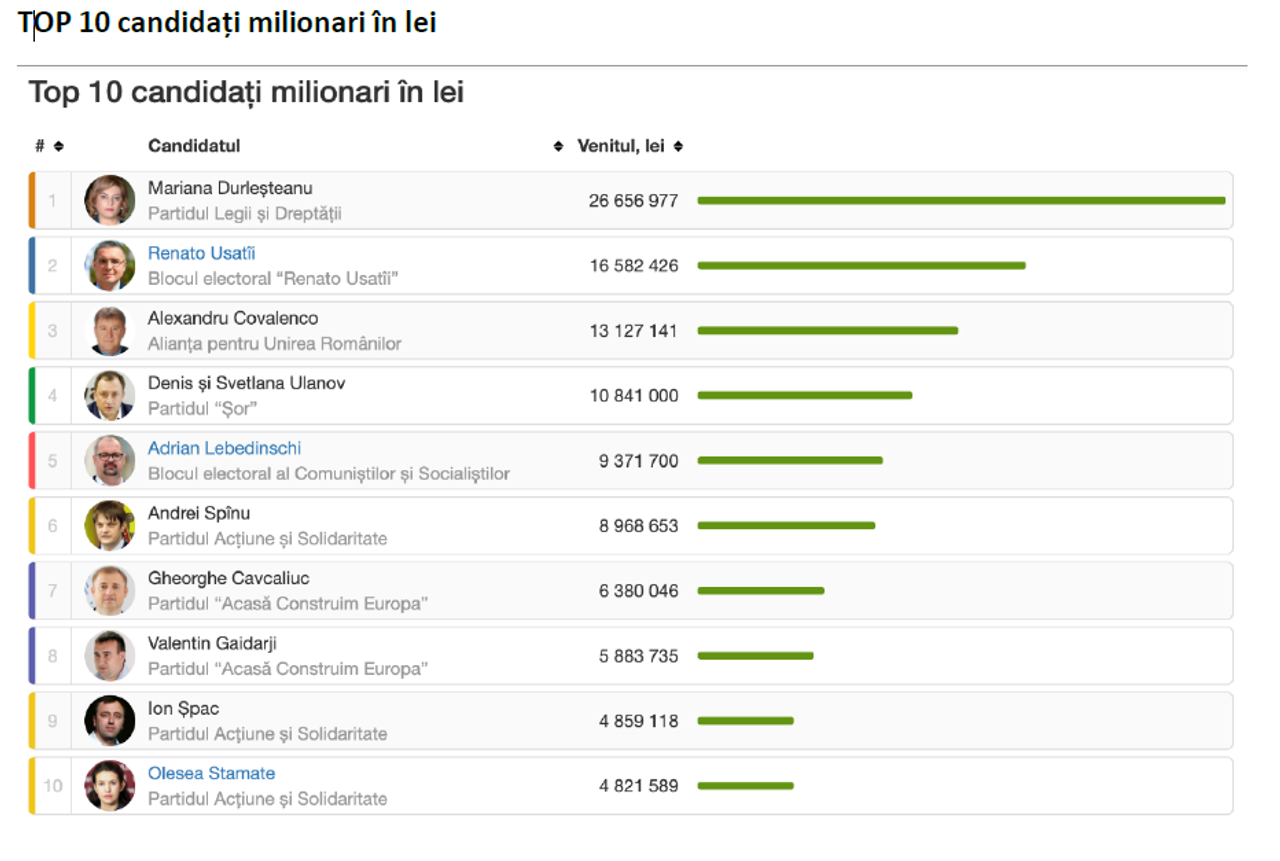Click the income value 10 841 000
The height and width of the screenshot is (861, 1280).
click(x=633, y=396)
